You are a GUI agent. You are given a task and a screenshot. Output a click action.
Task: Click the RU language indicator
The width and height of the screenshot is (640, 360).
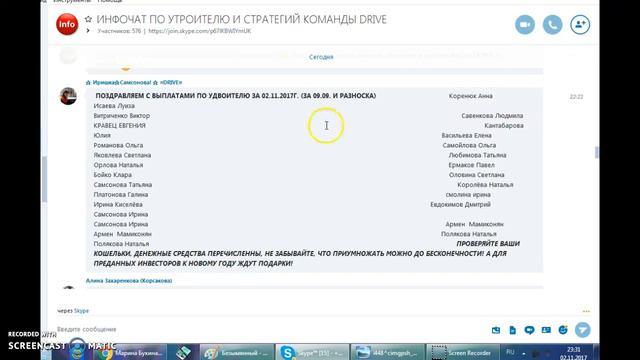point(510,352)
